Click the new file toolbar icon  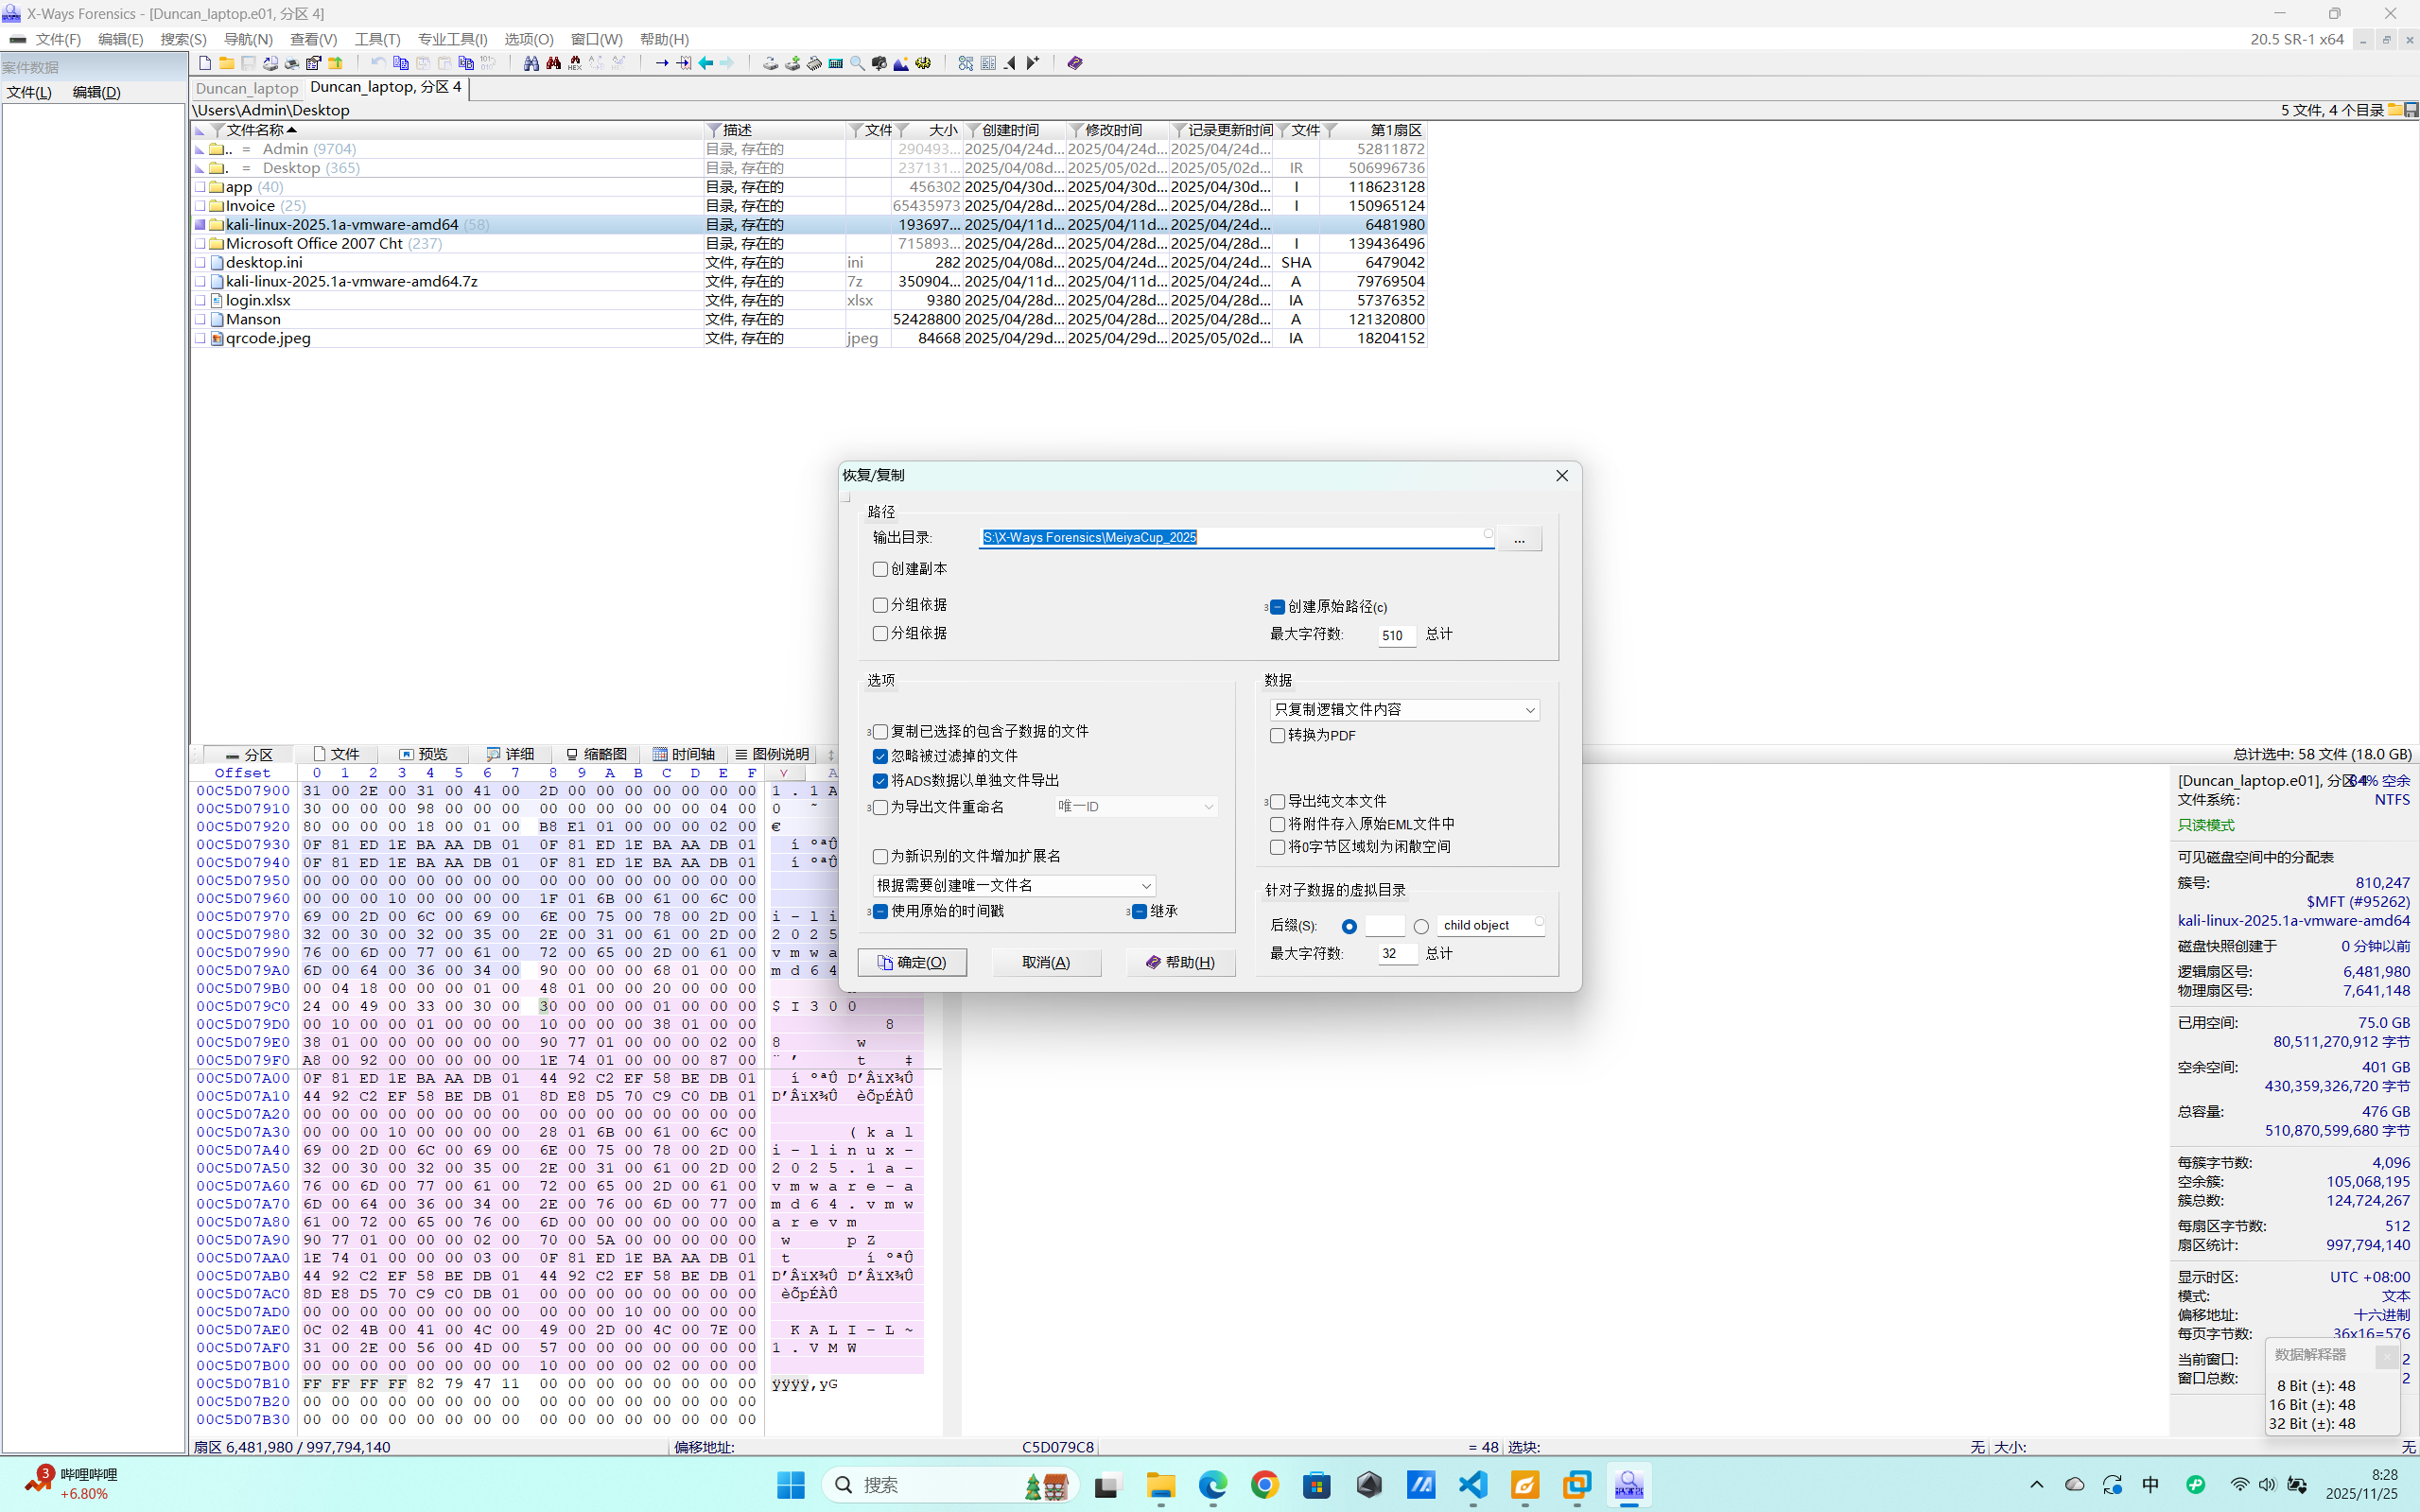pyautogui.click(x=205, y=63)
